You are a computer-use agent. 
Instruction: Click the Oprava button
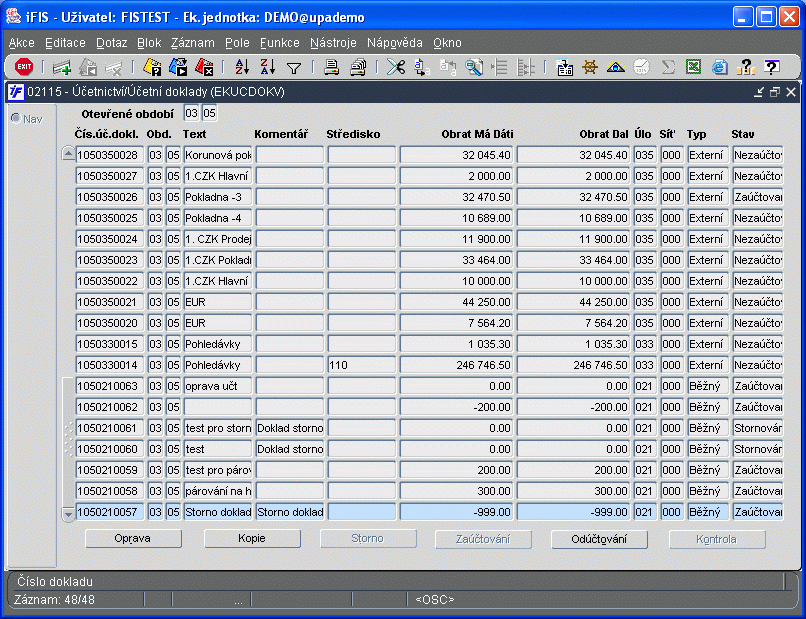133,539
